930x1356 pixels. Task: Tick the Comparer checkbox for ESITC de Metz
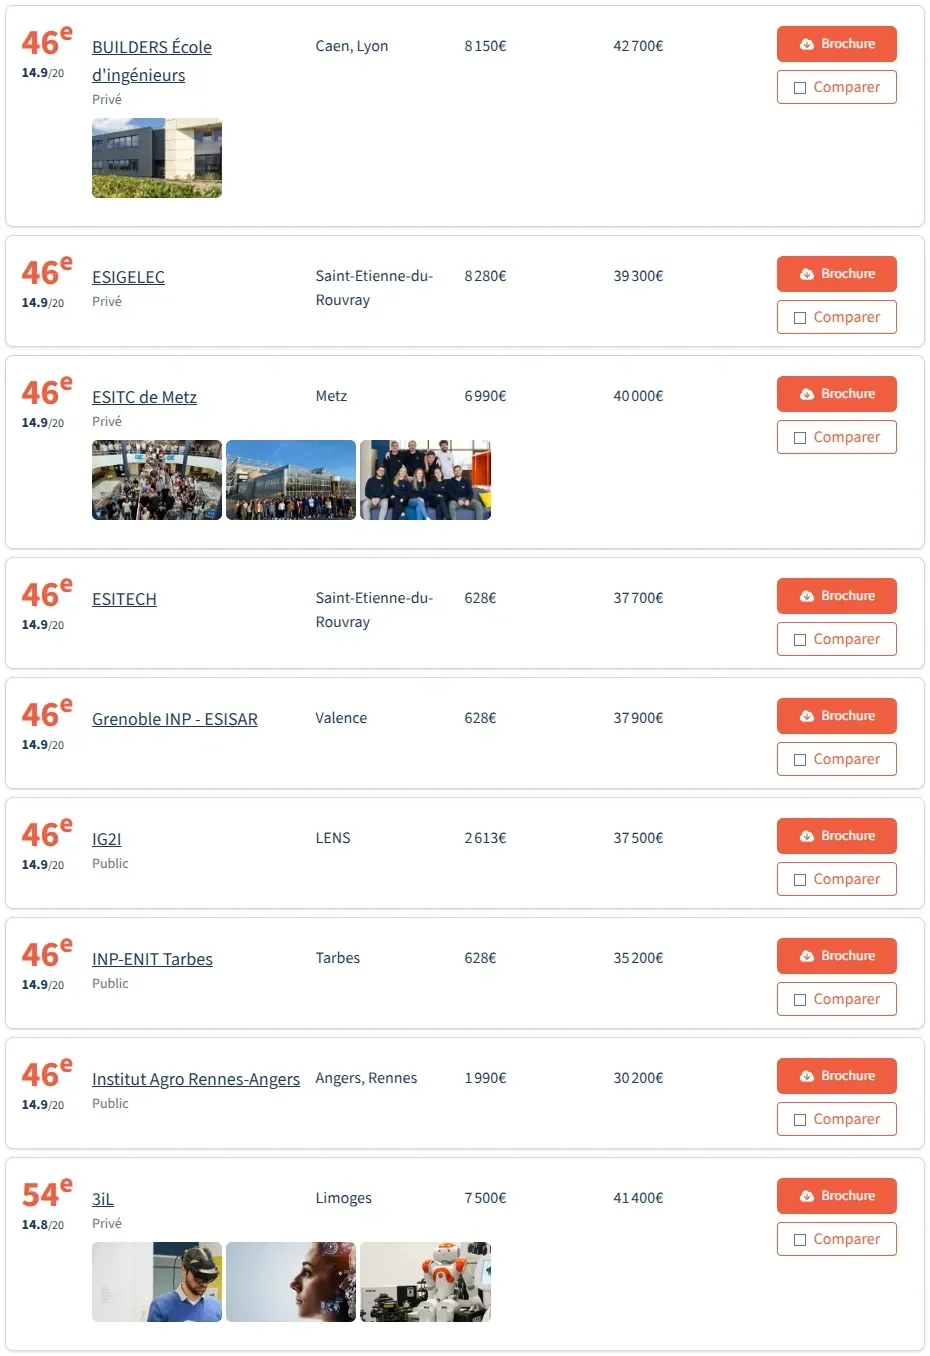click(x=800, y=438)
